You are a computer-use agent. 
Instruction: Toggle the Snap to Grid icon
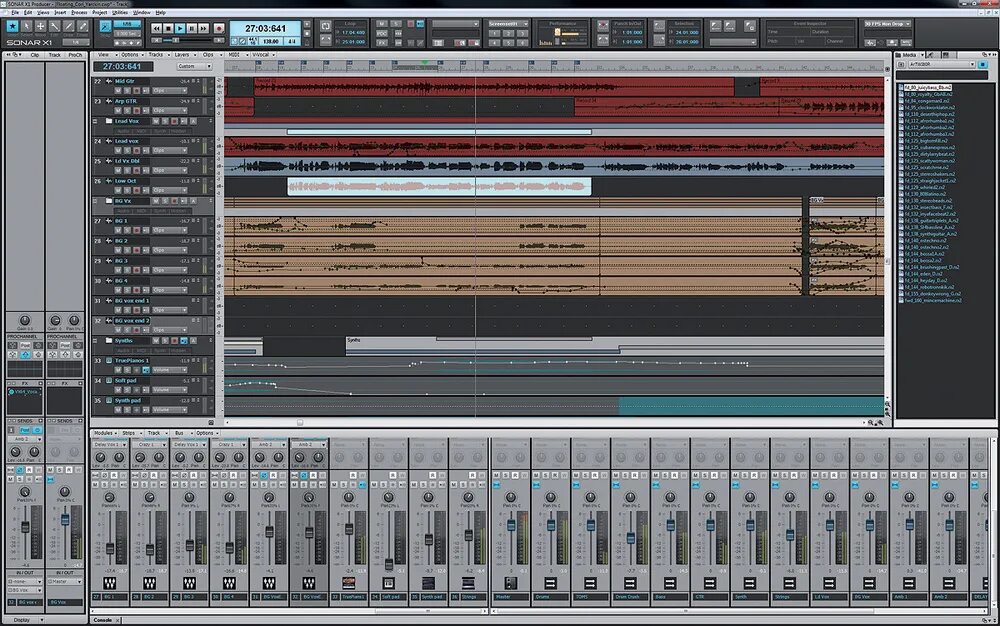pyautogui.click(x=106, y=26)
